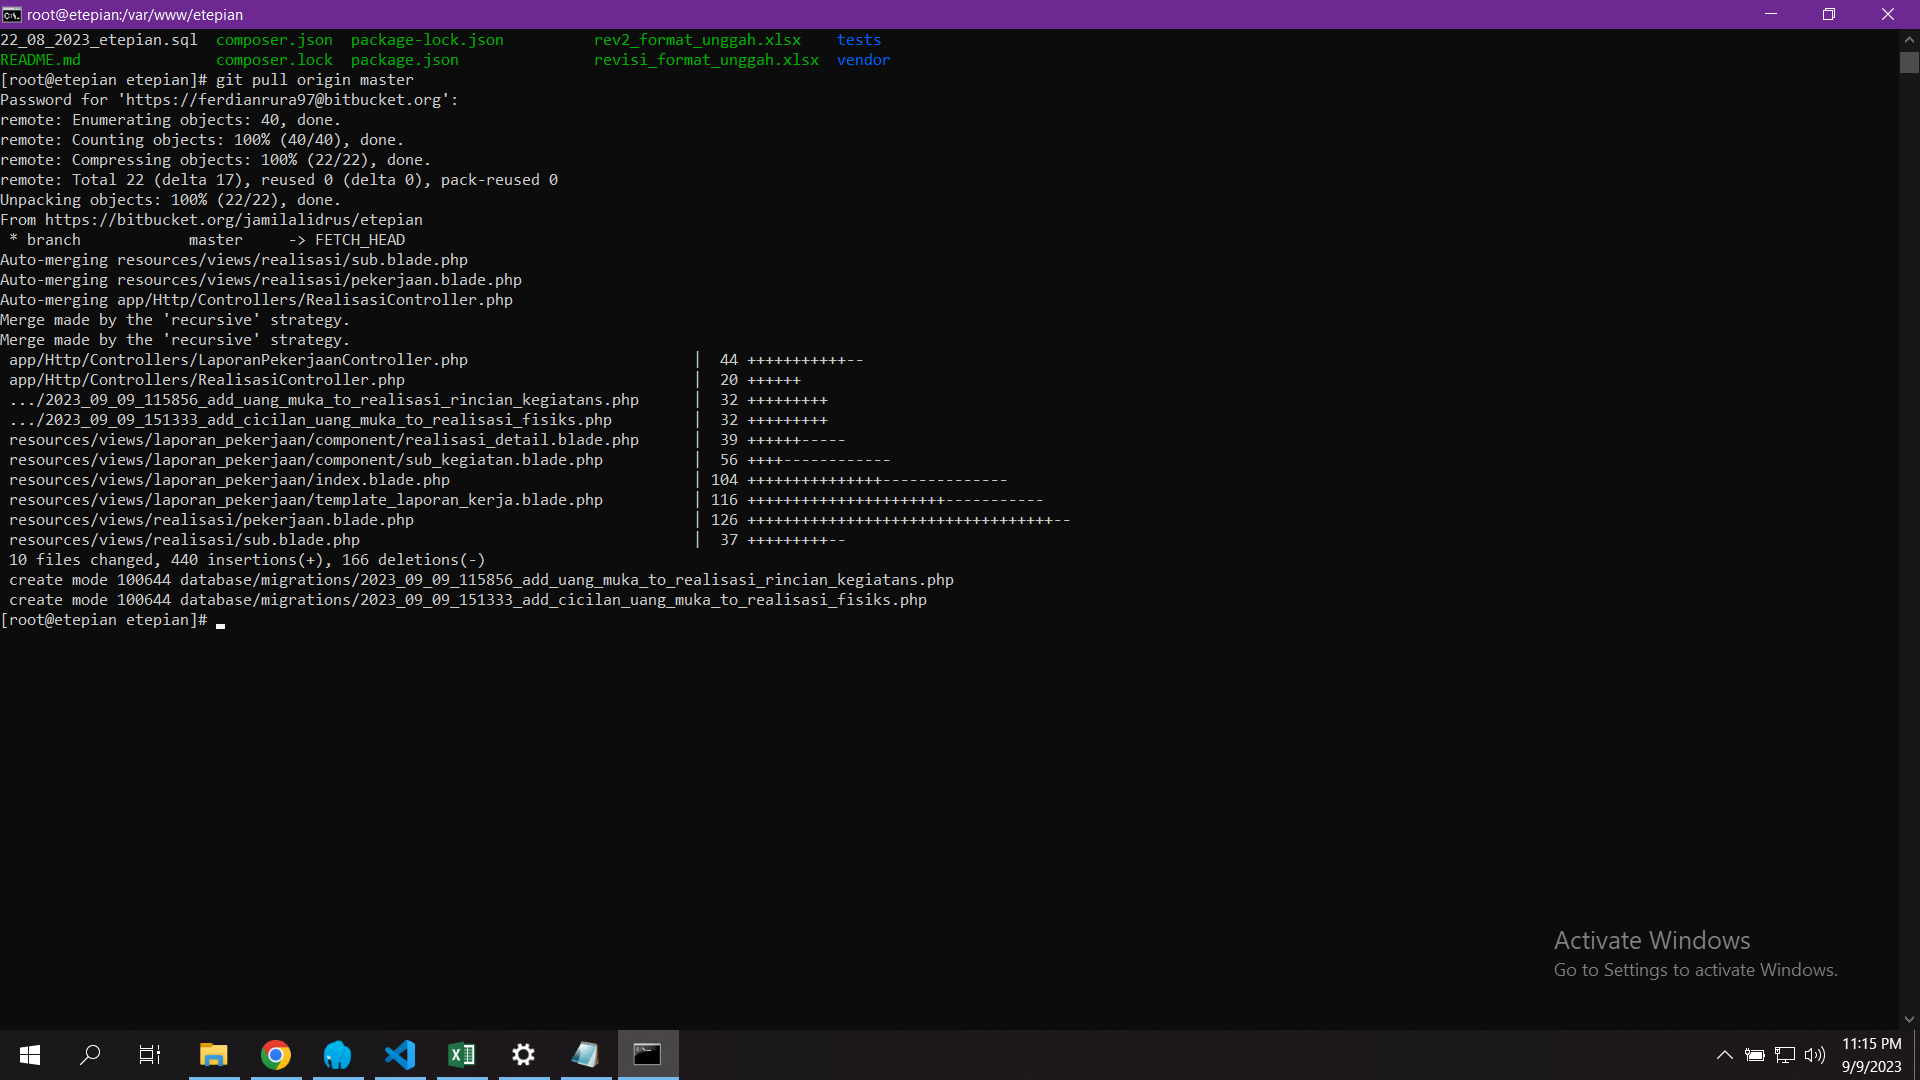This screenshot has width=1920, height=1080.
Task: Open Windows Start menu
Action: coord(29,1055)
